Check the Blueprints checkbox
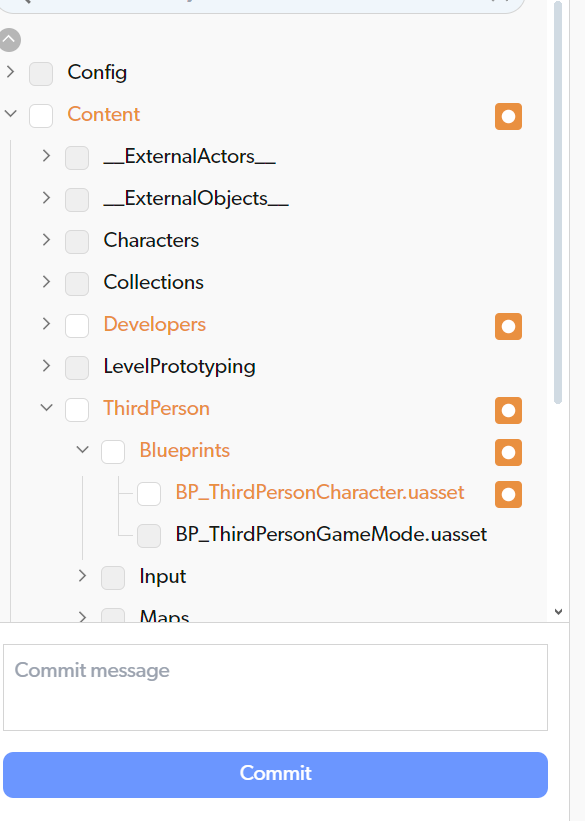585x821 pixels. [x=112, y=451]
